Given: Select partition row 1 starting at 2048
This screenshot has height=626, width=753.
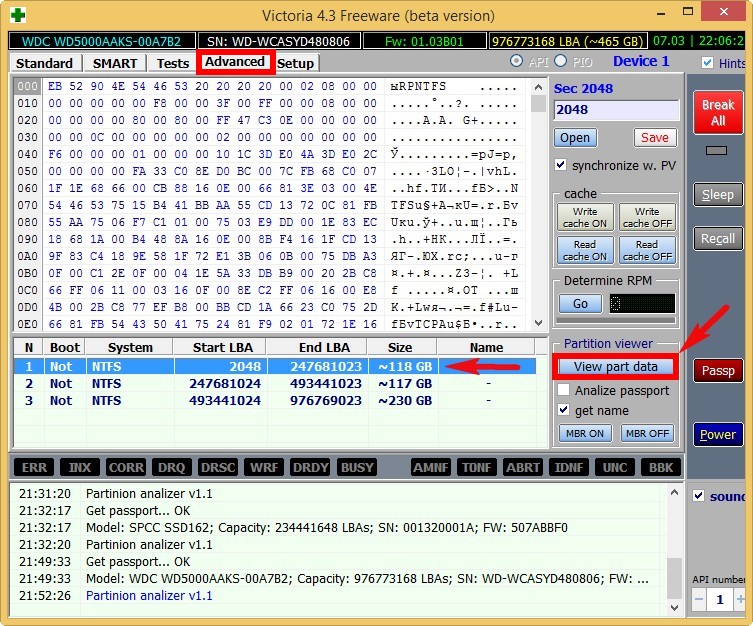Looking at the screenshot, I should pyautogui.click(x=274, y=367).
